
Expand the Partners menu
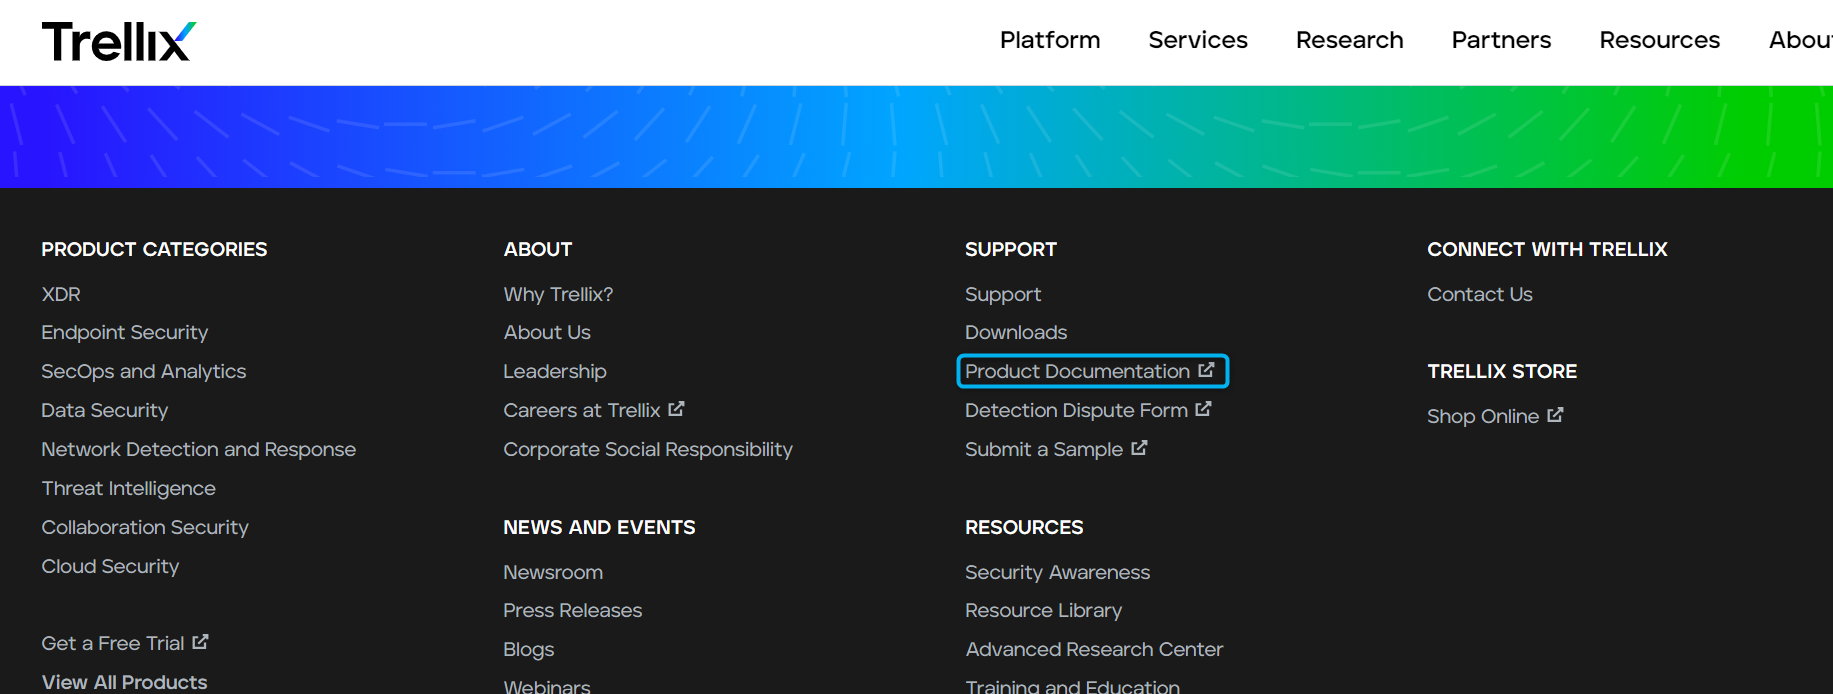click(x=1500, y=40)
